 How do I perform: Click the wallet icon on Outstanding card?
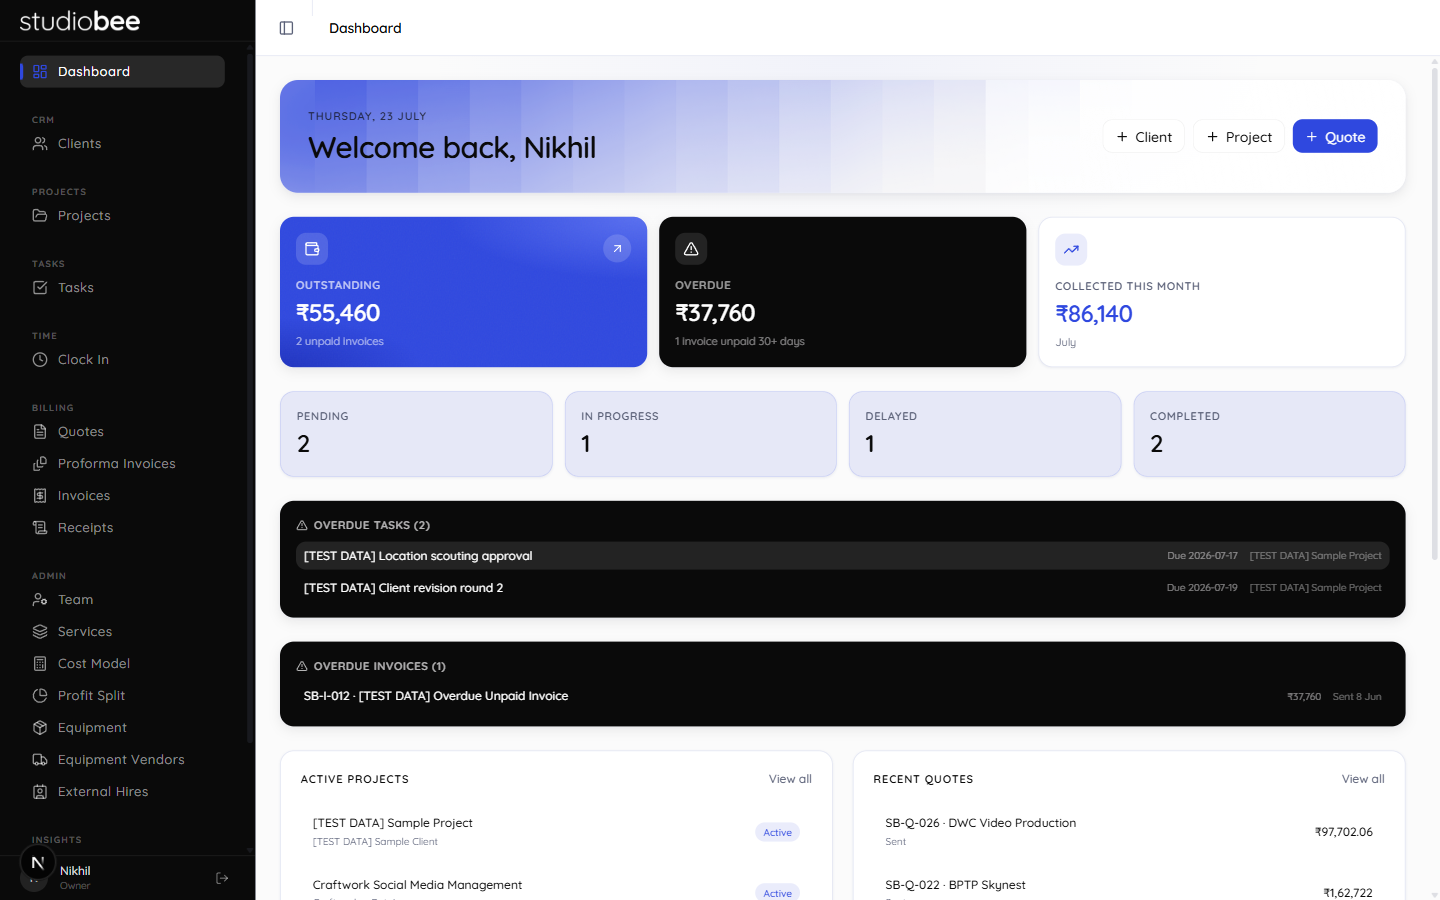tap(312, 249)
